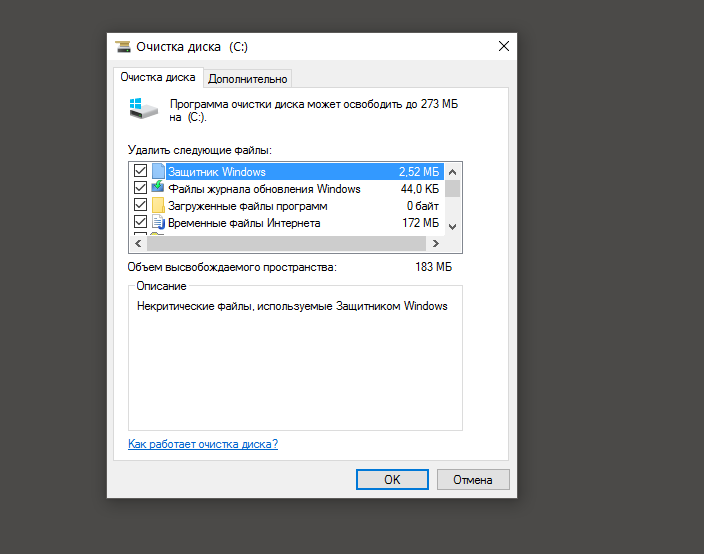Image resolution: width=704 pixels, height=554 pixels.
Task: Select the Загруженные файлы программ row
Action: [286, 206]
